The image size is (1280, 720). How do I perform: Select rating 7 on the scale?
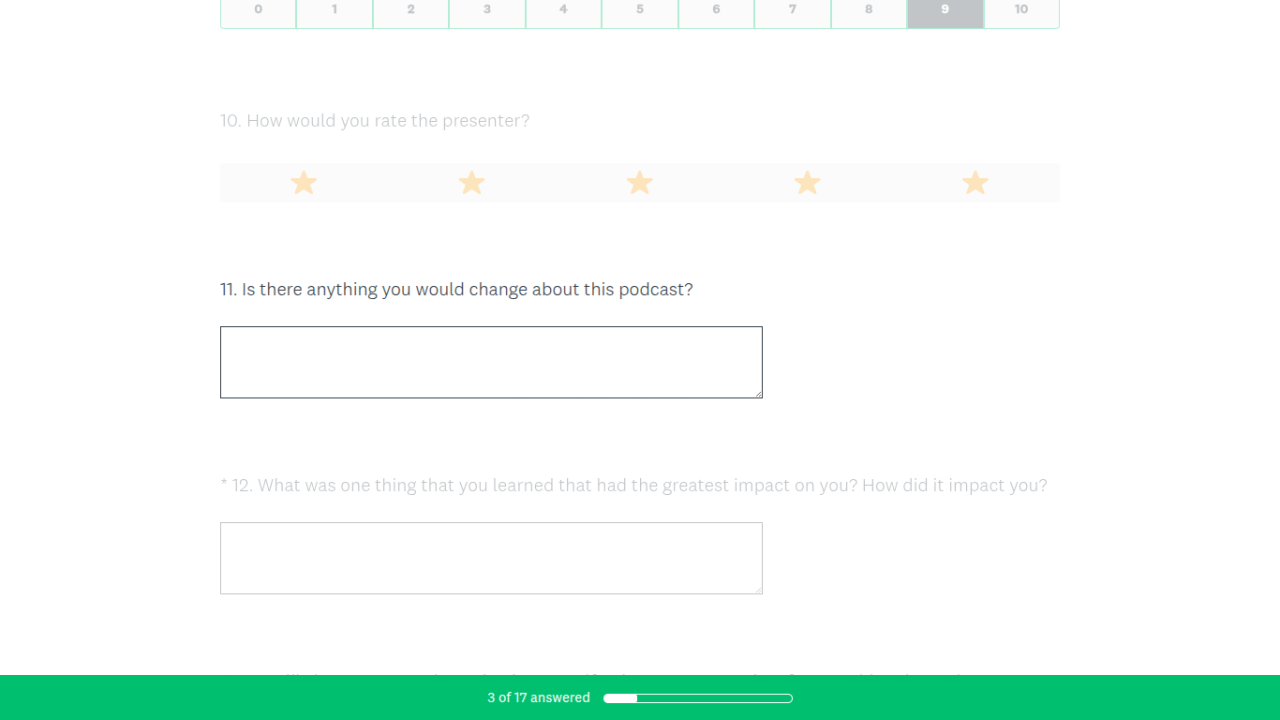[x=792, y=11]
